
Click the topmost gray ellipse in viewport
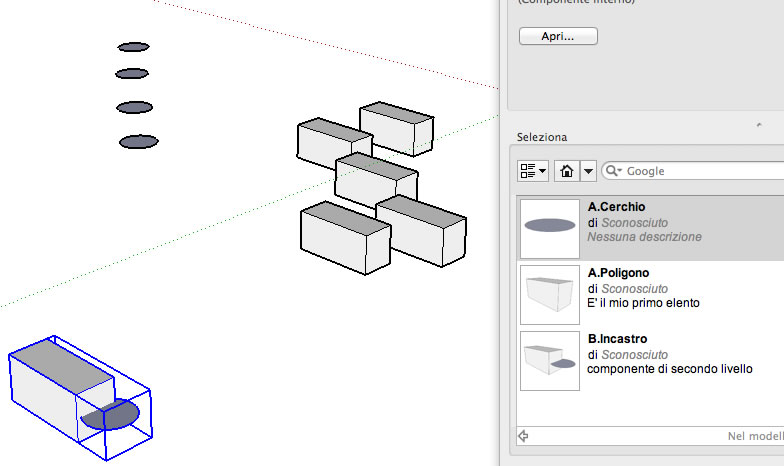pyautogui.click(x=133, y=47)
